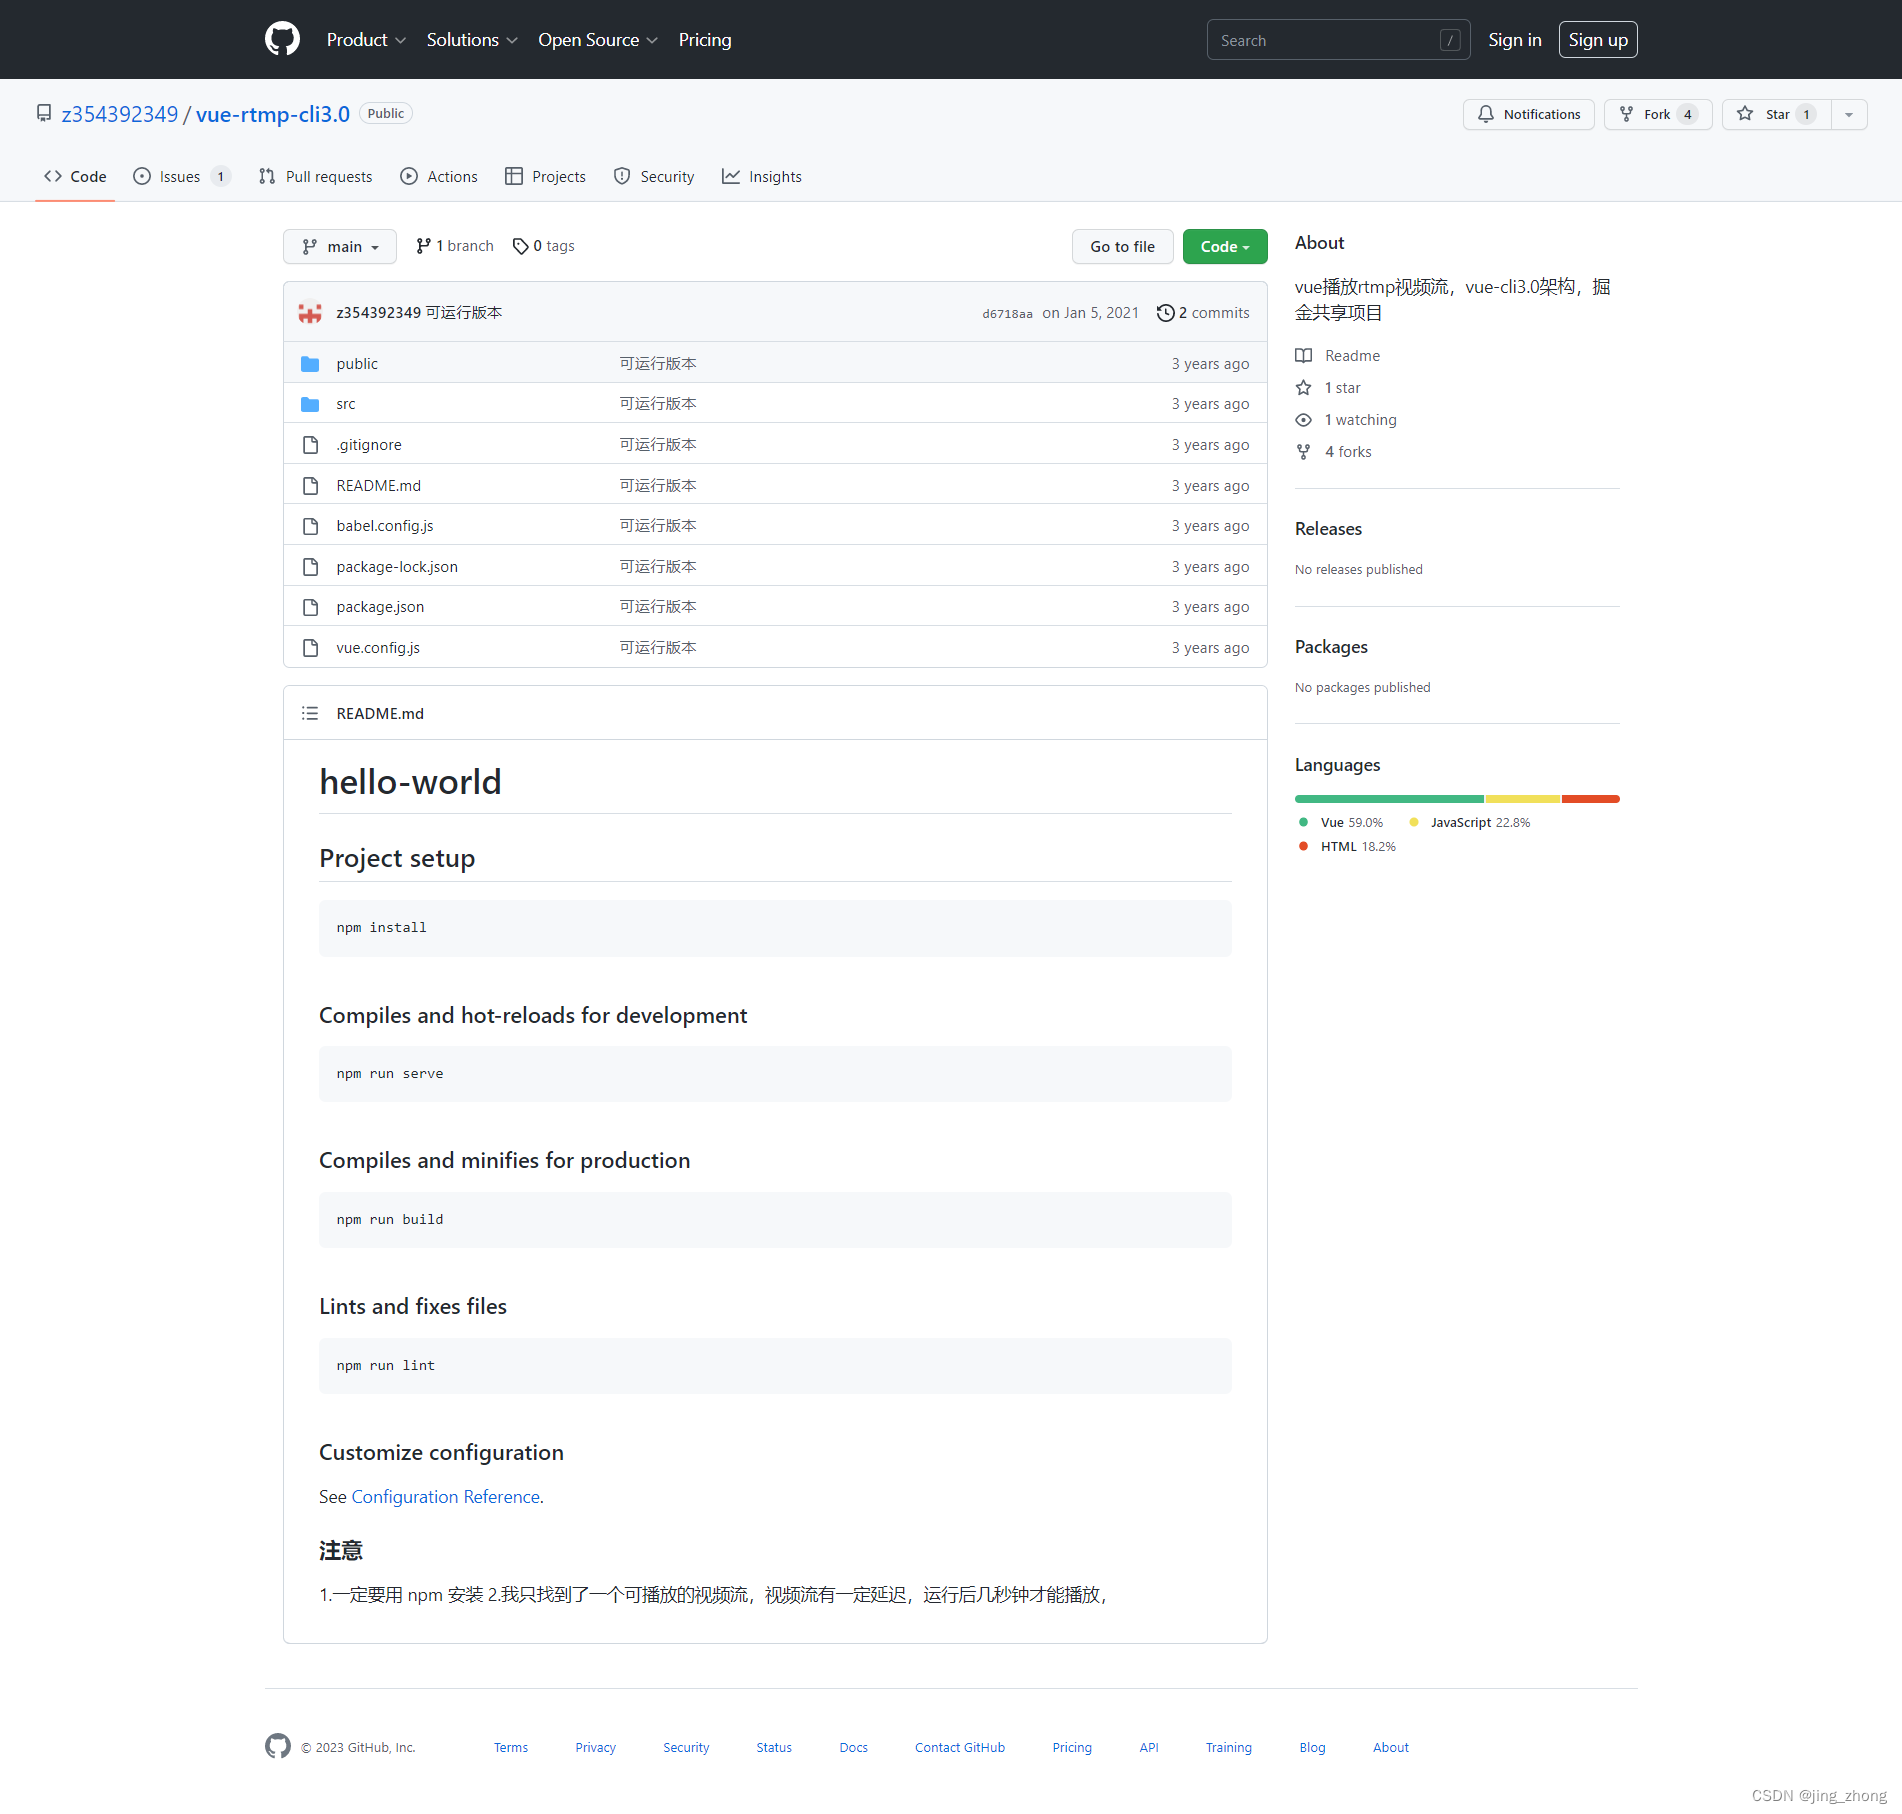Open the Open Source dropdown
1902x1814 pixels.
pyautogui.click(x=598, y=40)
